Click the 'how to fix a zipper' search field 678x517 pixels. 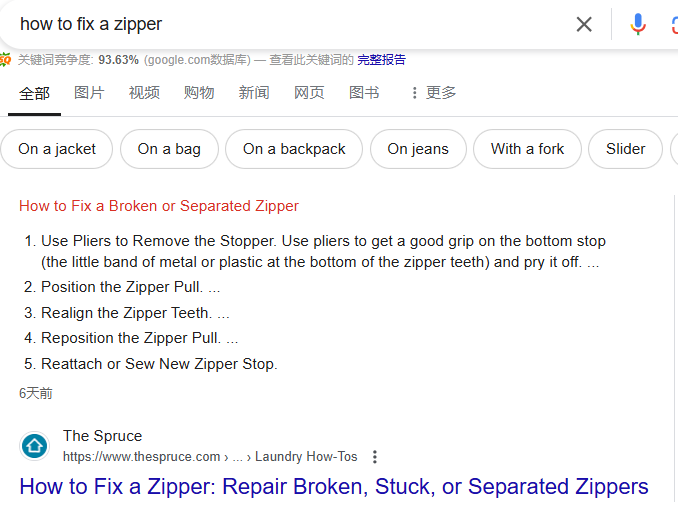point(285,24)
